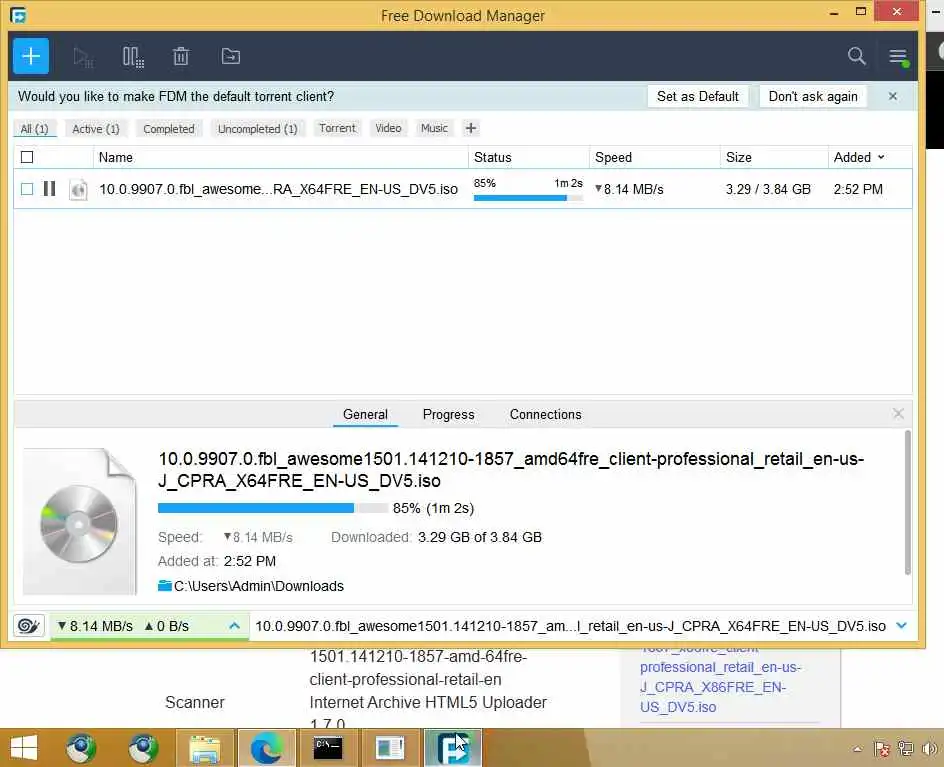
Task: Click the 0 B/s upload speed indicator
Action: [x=167, y=626]
